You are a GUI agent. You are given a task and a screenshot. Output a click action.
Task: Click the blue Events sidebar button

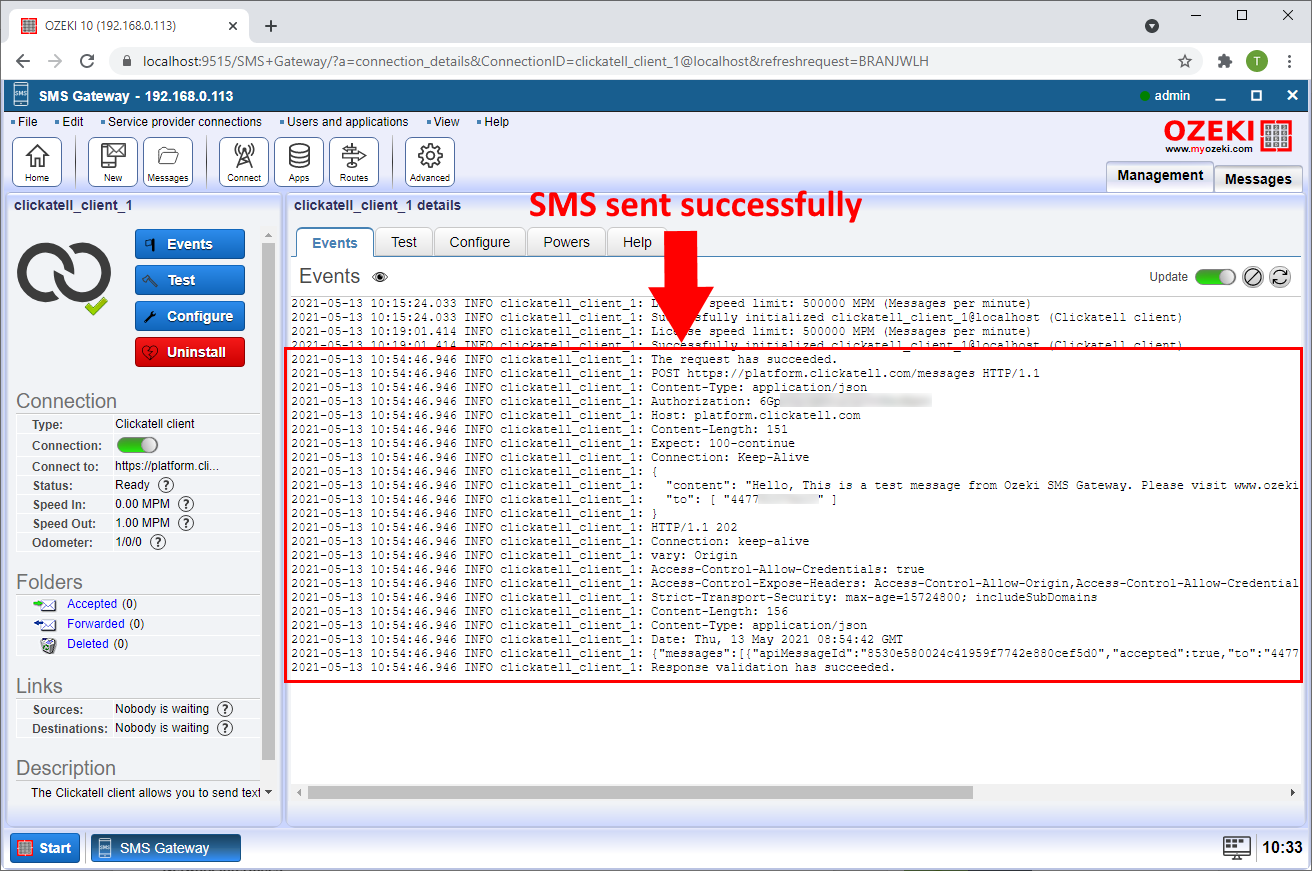(x=190, y=244)
